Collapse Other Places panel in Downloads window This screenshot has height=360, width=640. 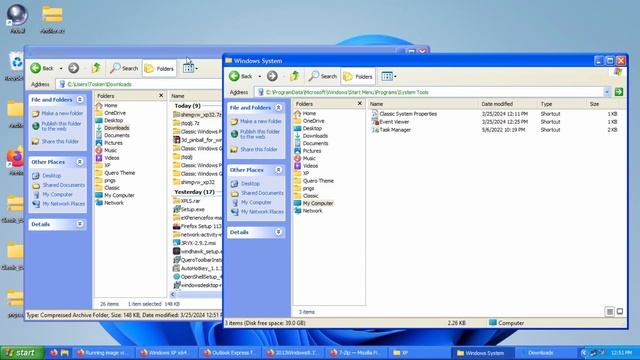click(x=80, y=162)
